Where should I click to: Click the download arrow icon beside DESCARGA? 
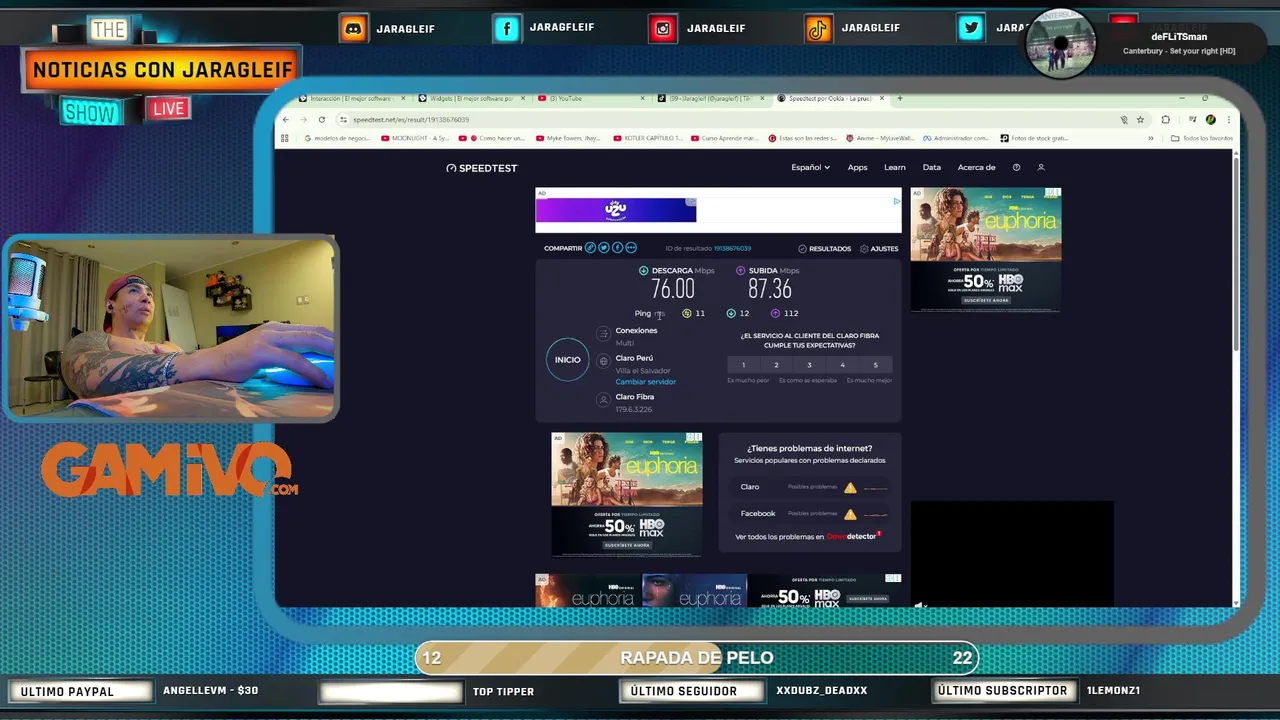[x=644, y=271]
